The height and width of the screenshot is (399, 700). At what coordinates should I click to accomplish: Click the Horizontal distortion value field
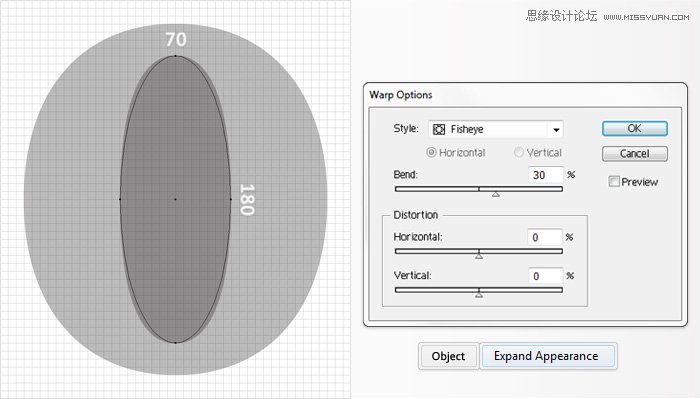click(x=545, y=237)
